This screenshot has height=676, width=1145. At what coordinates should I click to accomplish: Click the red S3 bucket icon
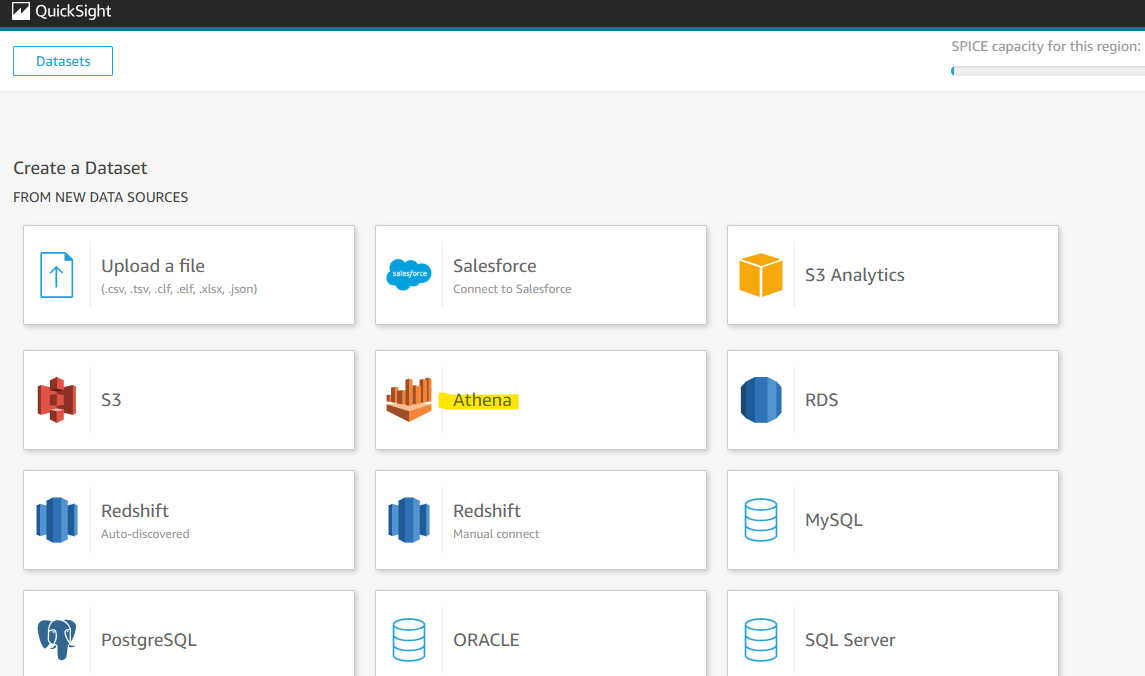[57, 400]
